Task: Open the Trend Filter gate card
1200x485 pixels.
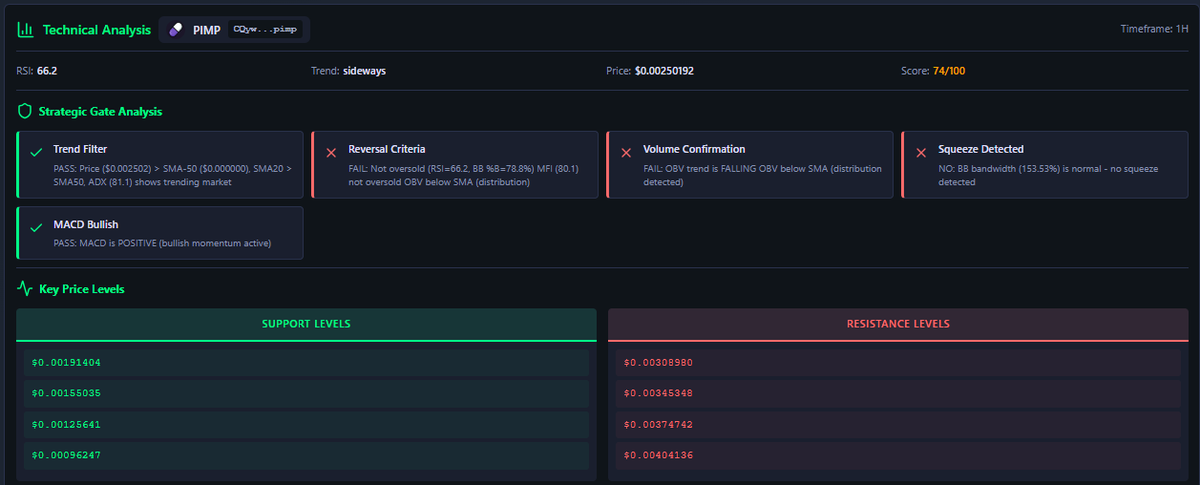Action: pos(160,165)
